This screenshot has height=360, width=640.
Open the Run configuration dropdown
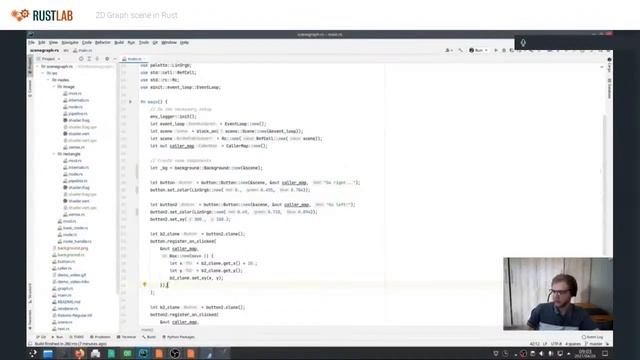(x=478, y=50)
